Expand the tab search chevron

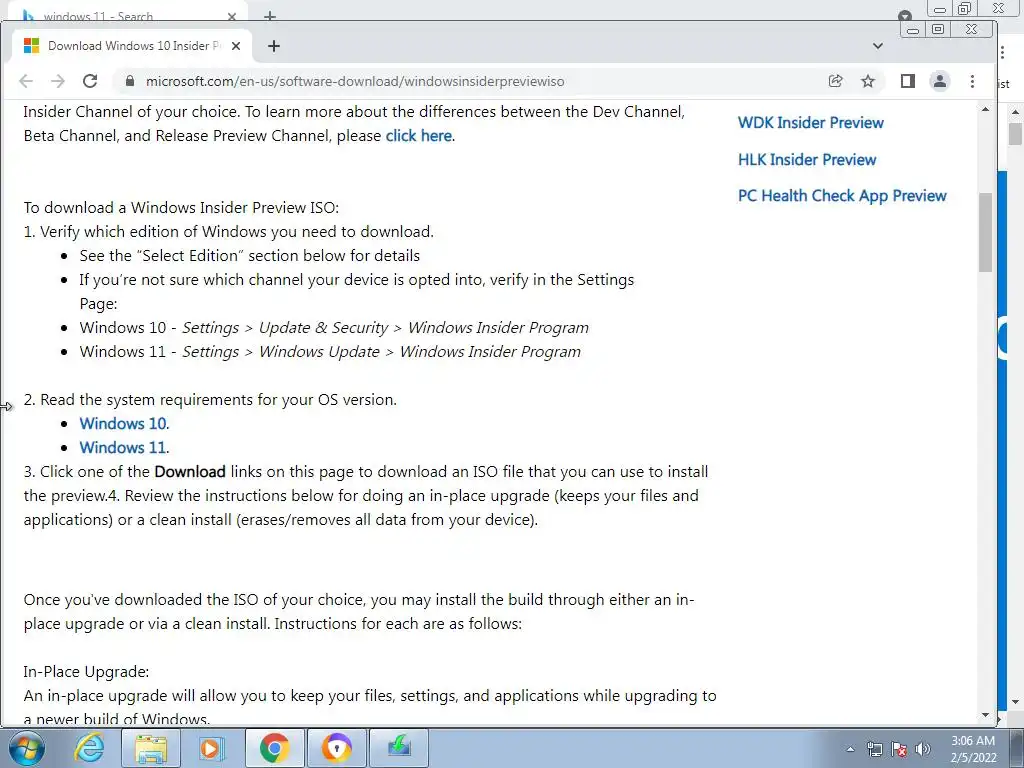(x=878, y=46)
